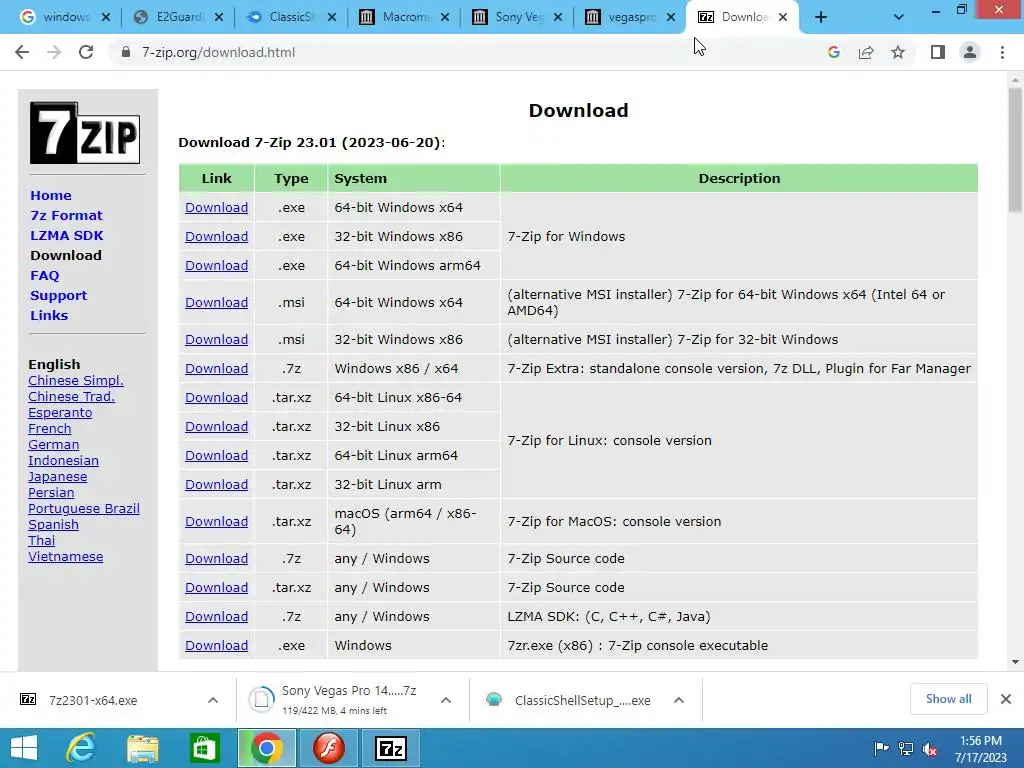The image size is (1024, 768).
Task: Open the 7z2301-x64.exe downloaded file
Action: click(x=93, y=700)
